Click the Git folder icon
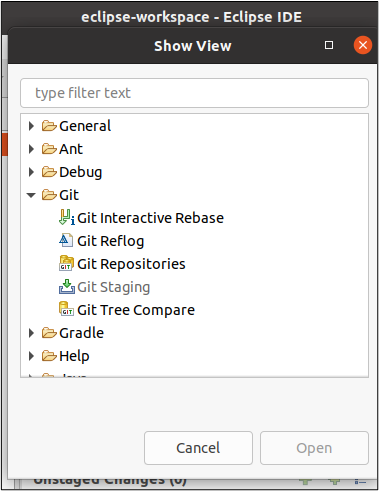The width and height of the screenshot is (379, 491). click(x=49, y=195)
